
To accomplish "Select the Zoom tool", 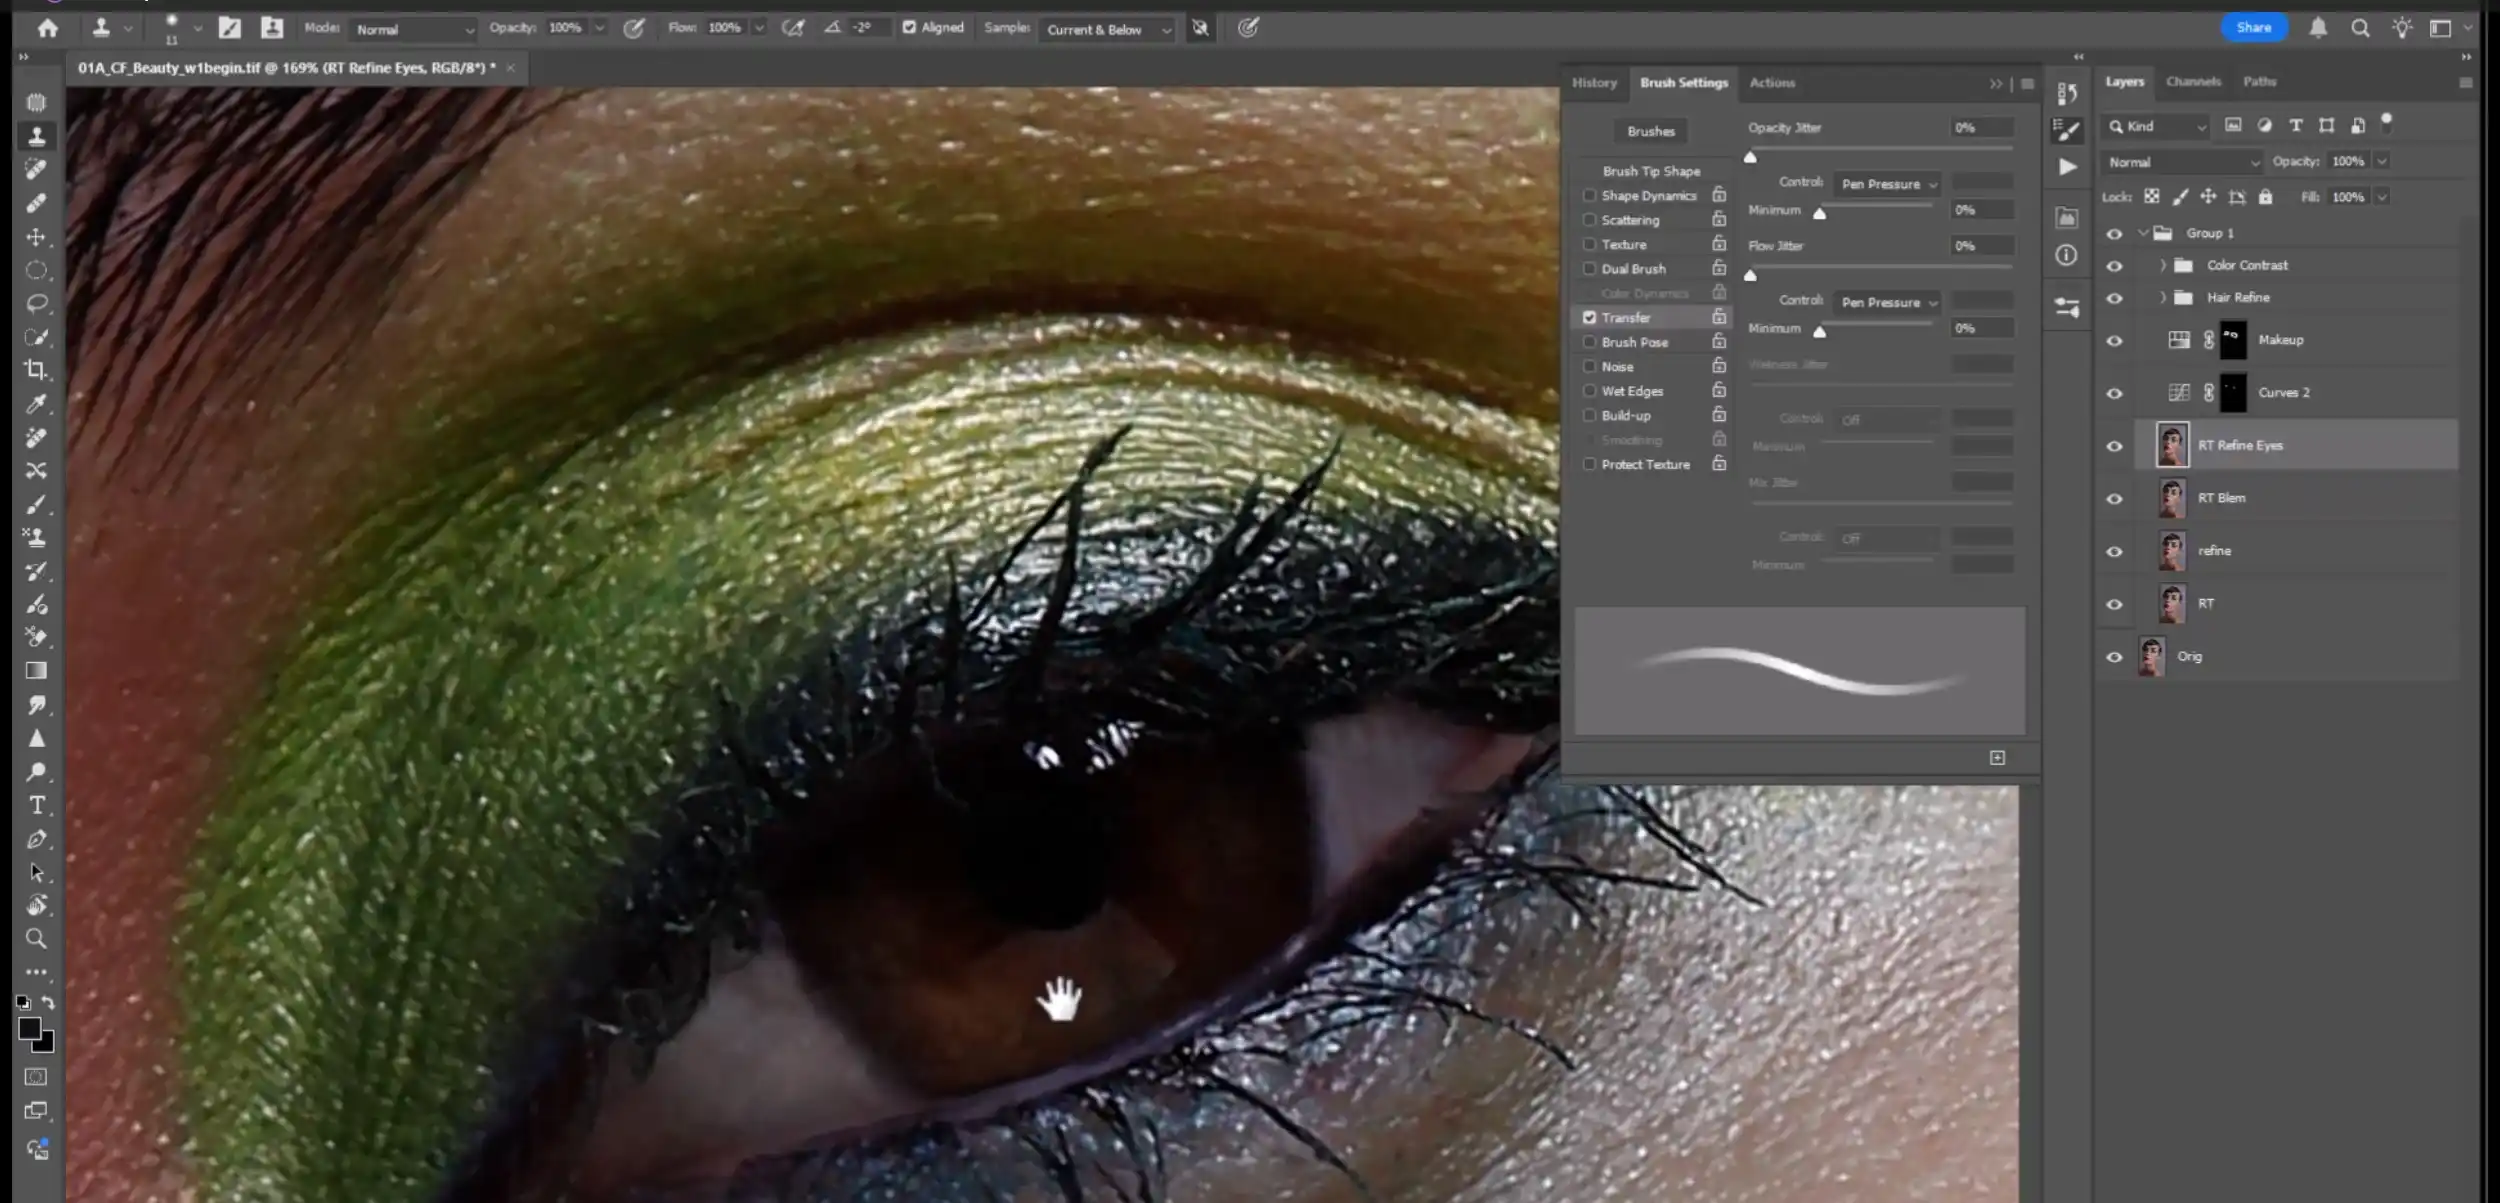I will [x=36, y=939].
